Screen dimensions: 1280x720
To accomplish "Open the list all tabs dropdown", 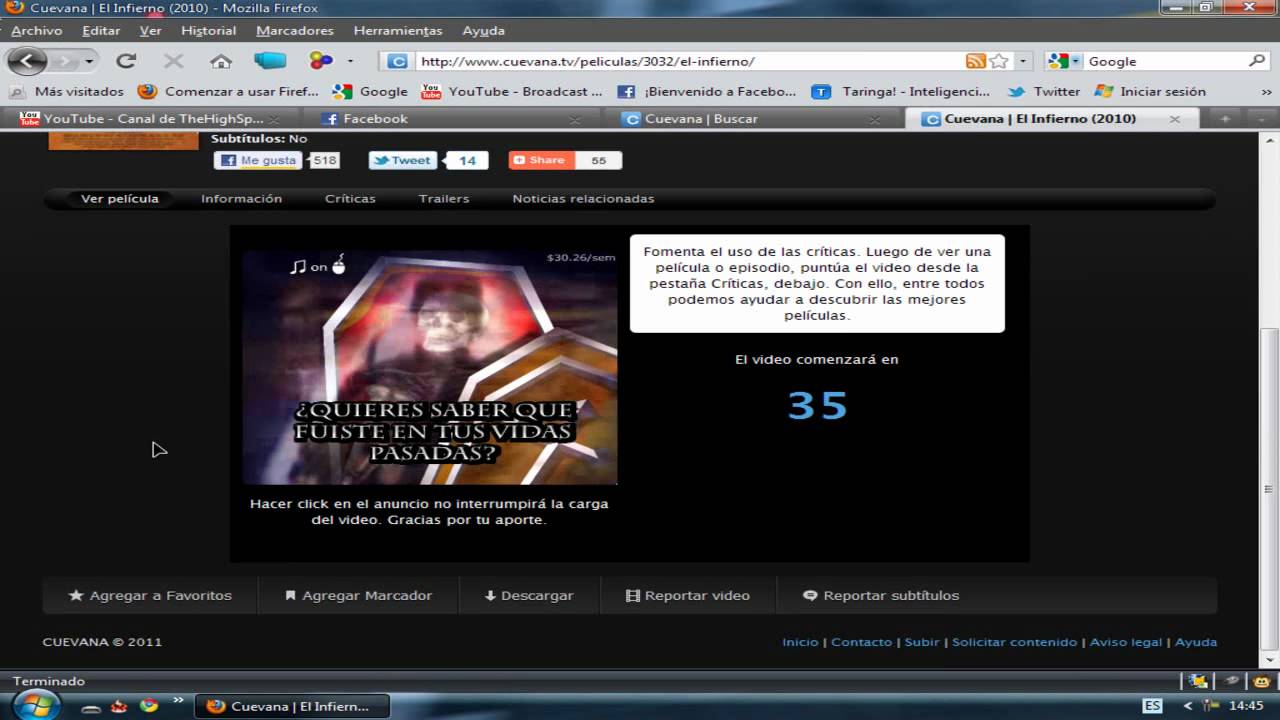I will pyautogui.click(x=1260, y=118).
